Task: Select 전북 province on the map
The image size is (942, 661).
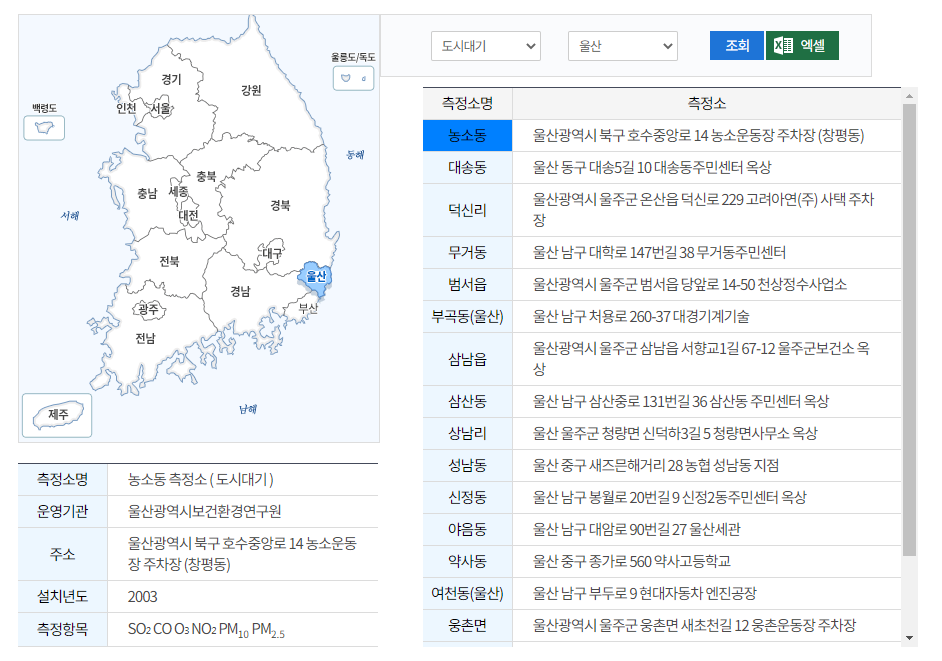Action: click(169, 261)
